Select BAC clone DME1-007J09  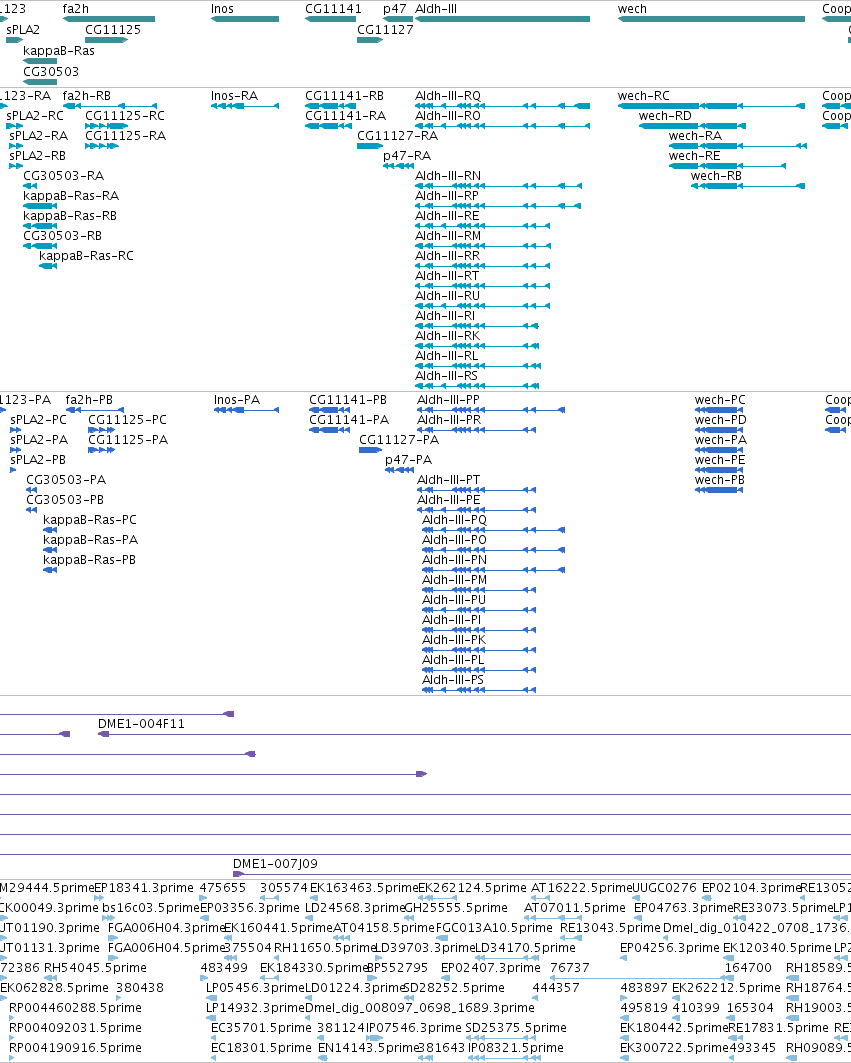coord(275,864)
